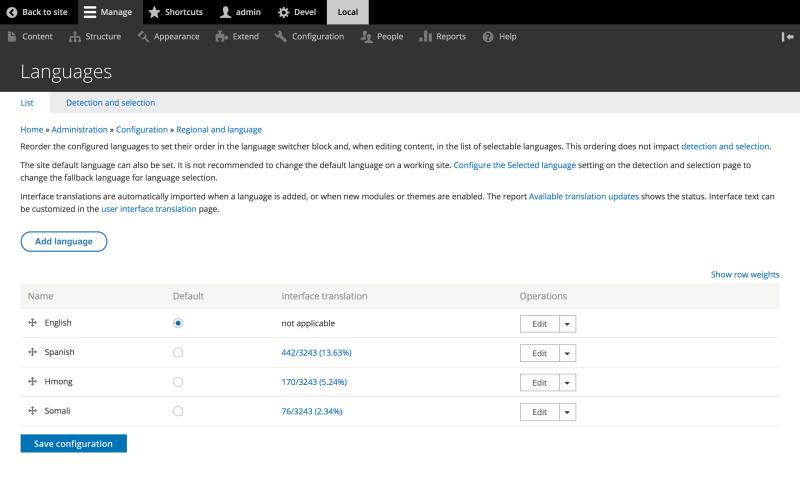This screenshot has width=800, height=500.
Task: Open the user interface translation link
Action: [x=148, y=209]
